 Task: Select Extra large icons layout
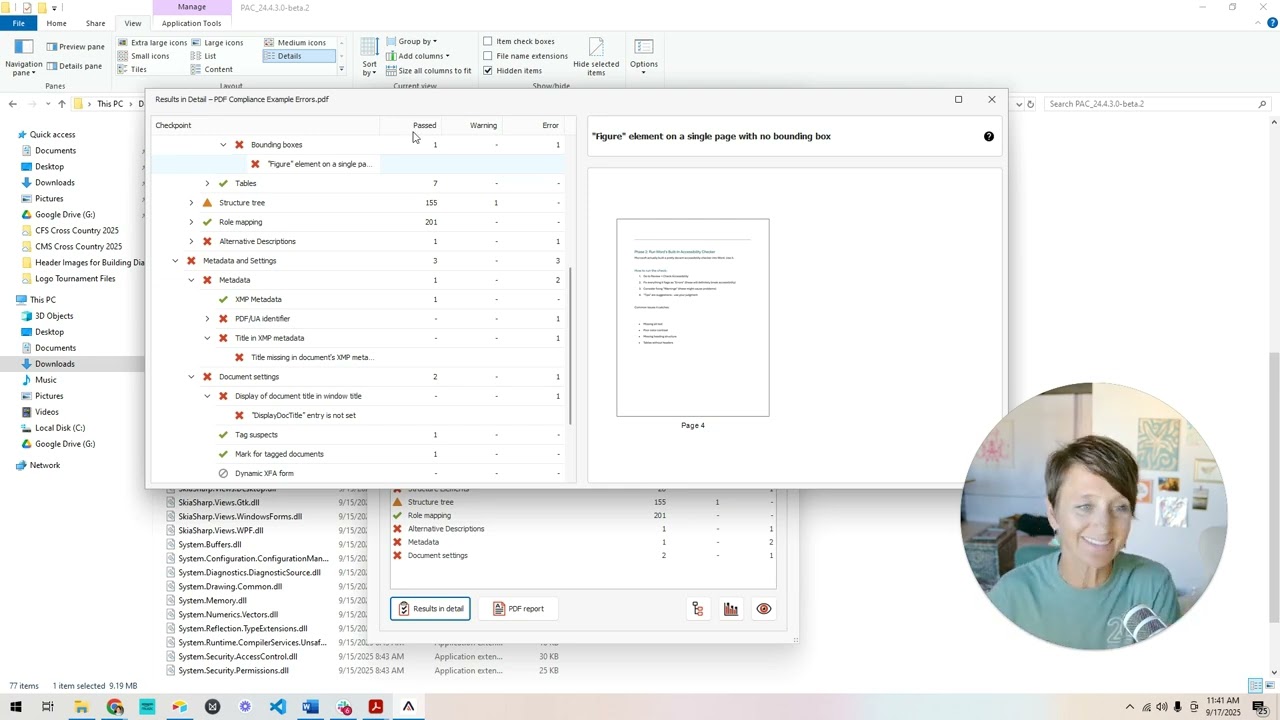(152, 43)
